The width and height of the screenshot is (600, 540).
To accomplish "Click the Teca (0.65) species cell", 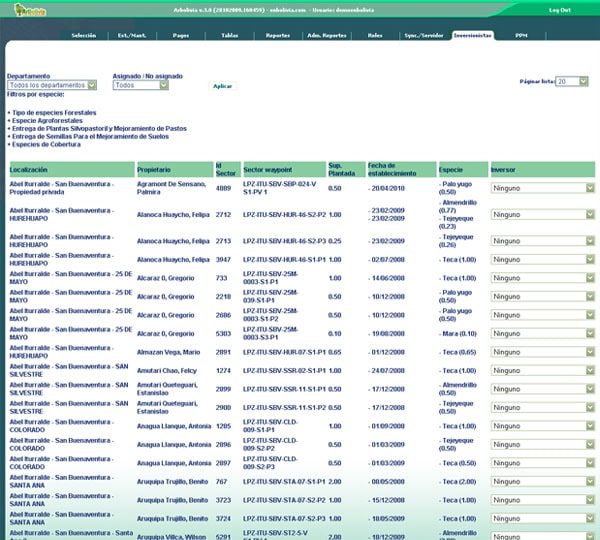I will [459, 352].
